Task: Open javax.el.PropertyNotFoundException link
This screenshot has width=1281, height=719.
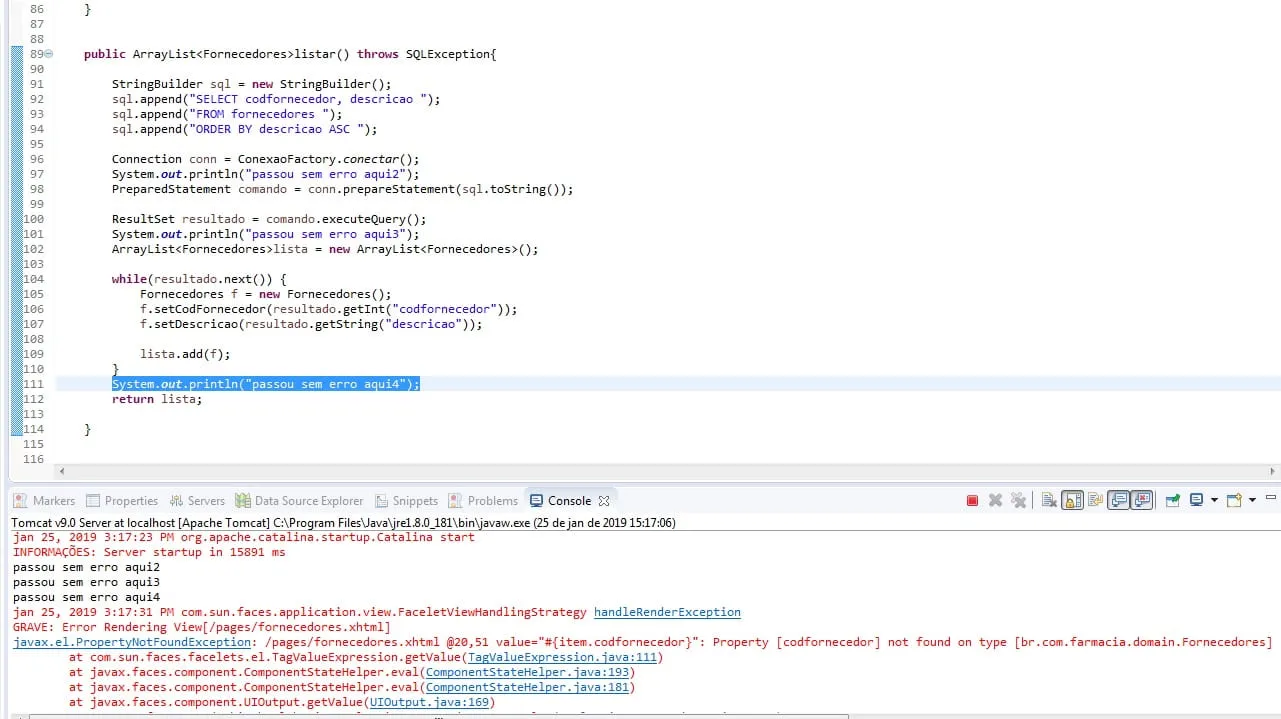Action: click(x=131, y=642)
